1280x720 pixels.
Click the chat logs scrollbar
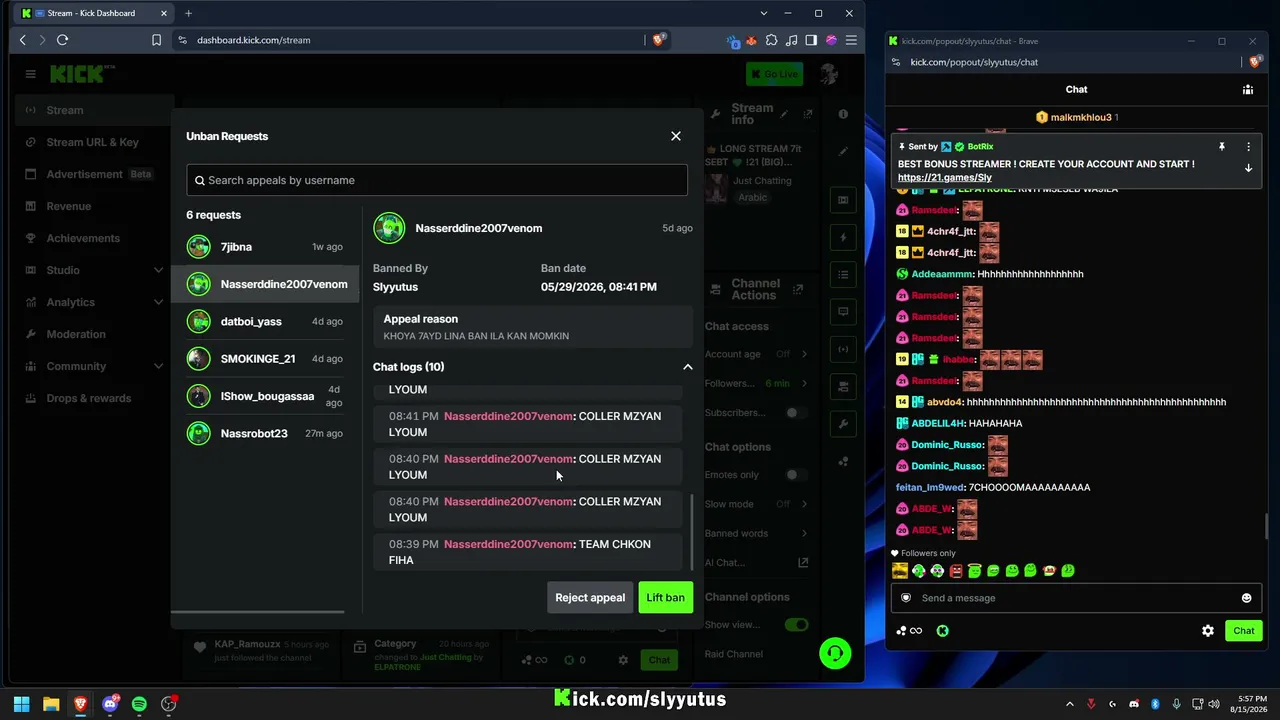tap(691, 530)
